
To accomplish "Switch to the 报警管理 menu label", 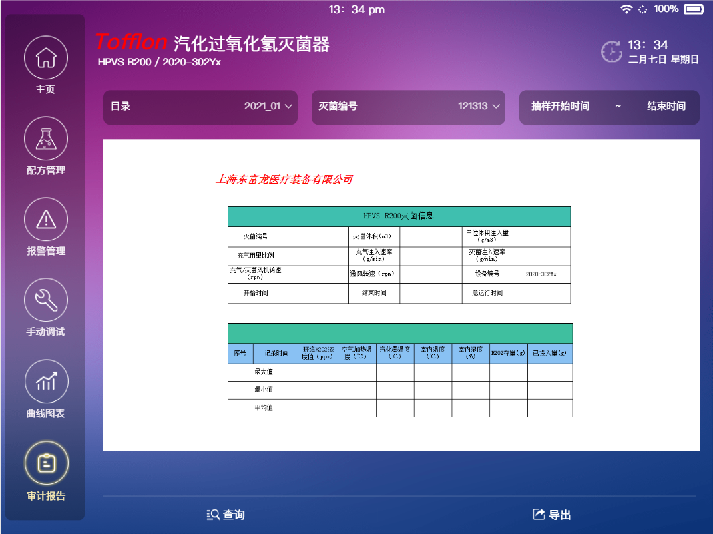I will point(45,251).
